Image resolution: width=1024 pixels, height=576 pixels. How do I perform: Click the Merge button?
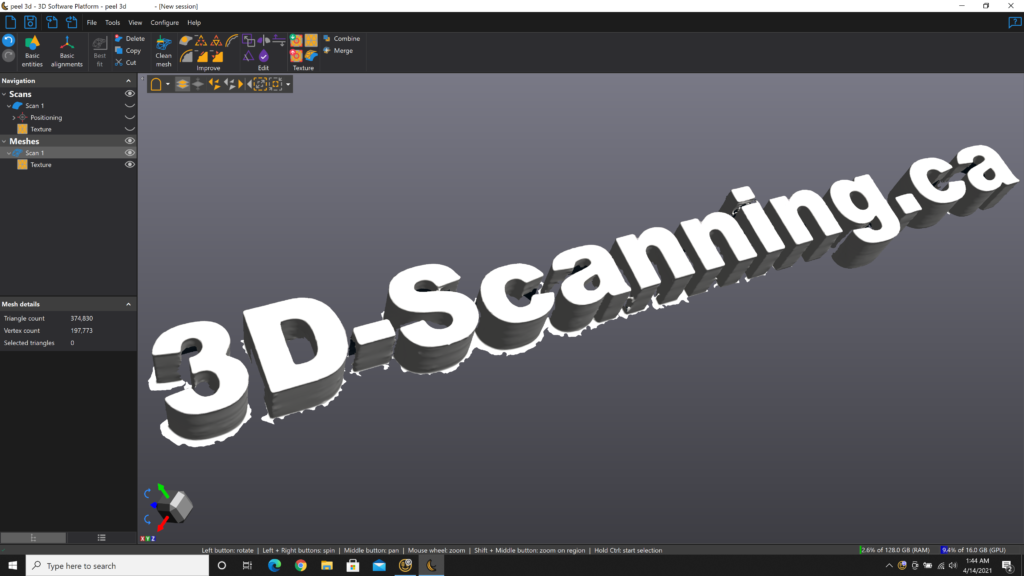coord(340,51)
